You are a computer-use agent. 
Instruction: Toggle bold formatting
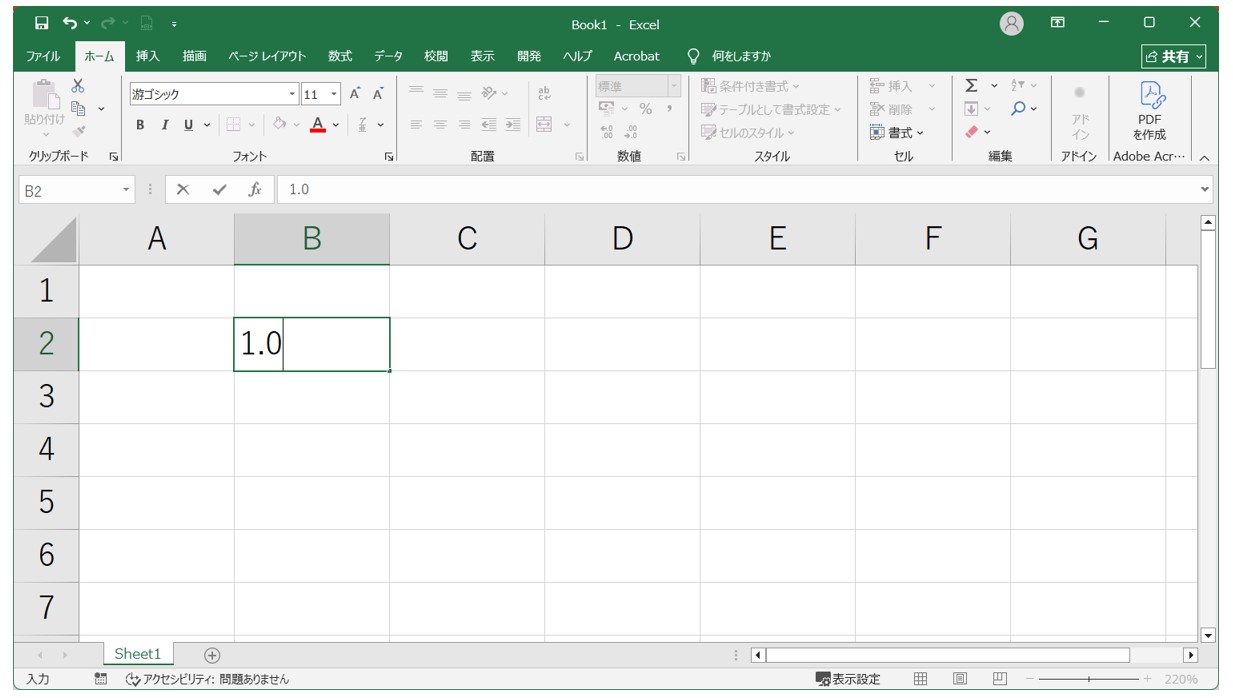tap(140, 125)
